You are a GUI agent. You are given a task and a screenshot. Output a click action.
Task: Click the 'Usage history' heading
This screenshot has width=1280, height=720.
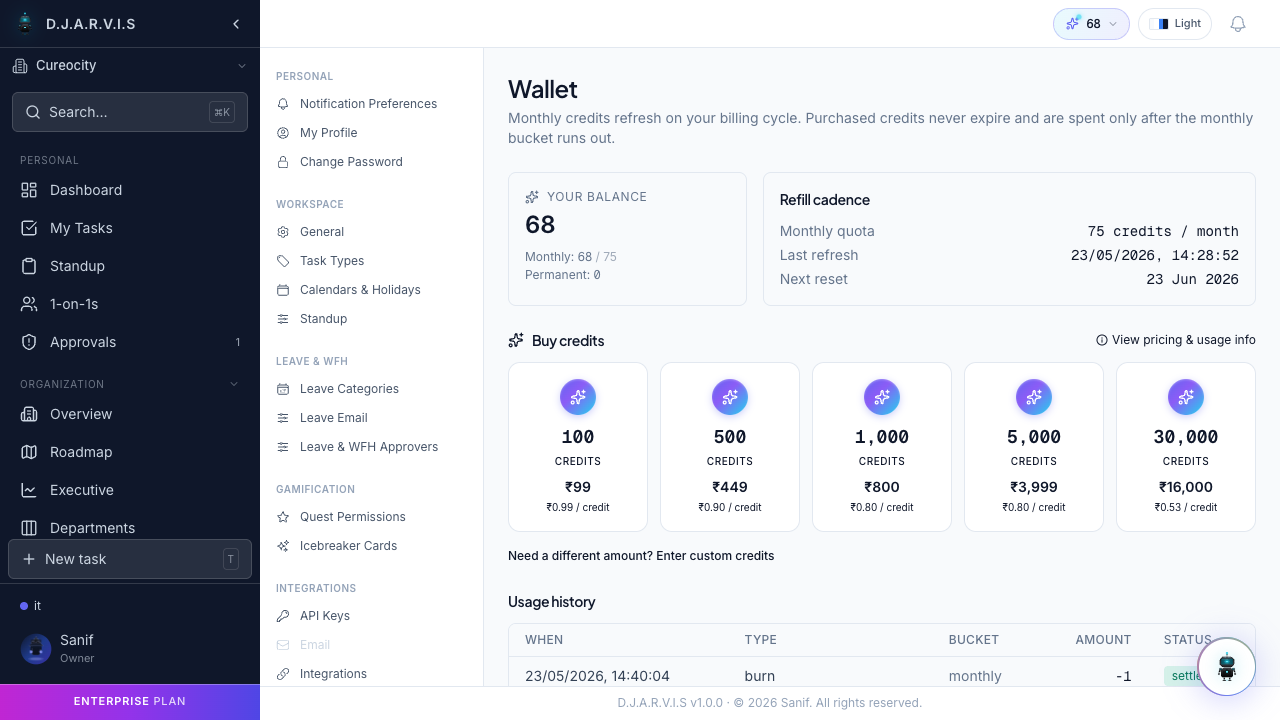552,602
